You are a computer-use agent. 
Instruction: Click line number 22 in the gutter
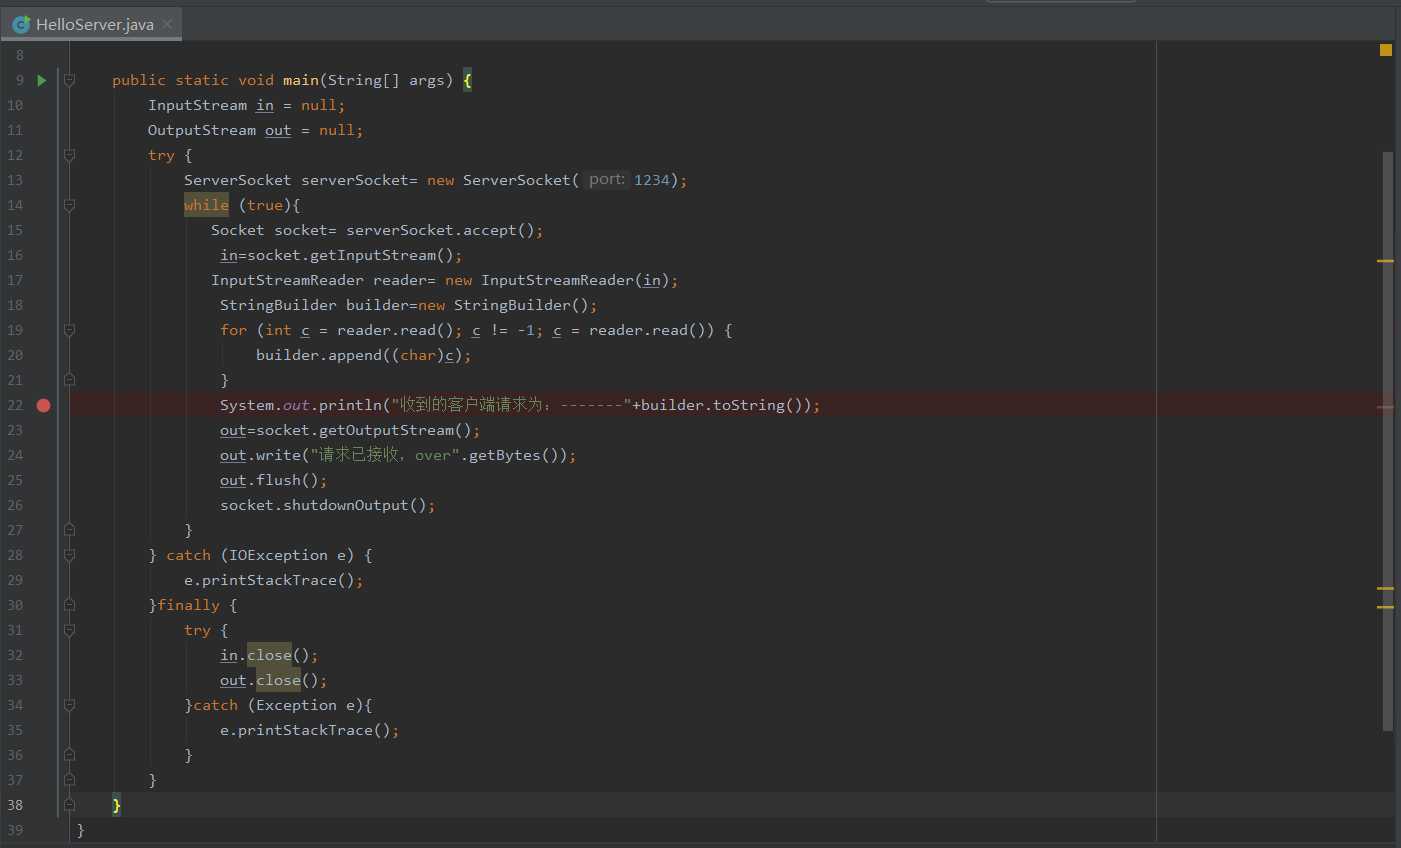coord(15,405)
